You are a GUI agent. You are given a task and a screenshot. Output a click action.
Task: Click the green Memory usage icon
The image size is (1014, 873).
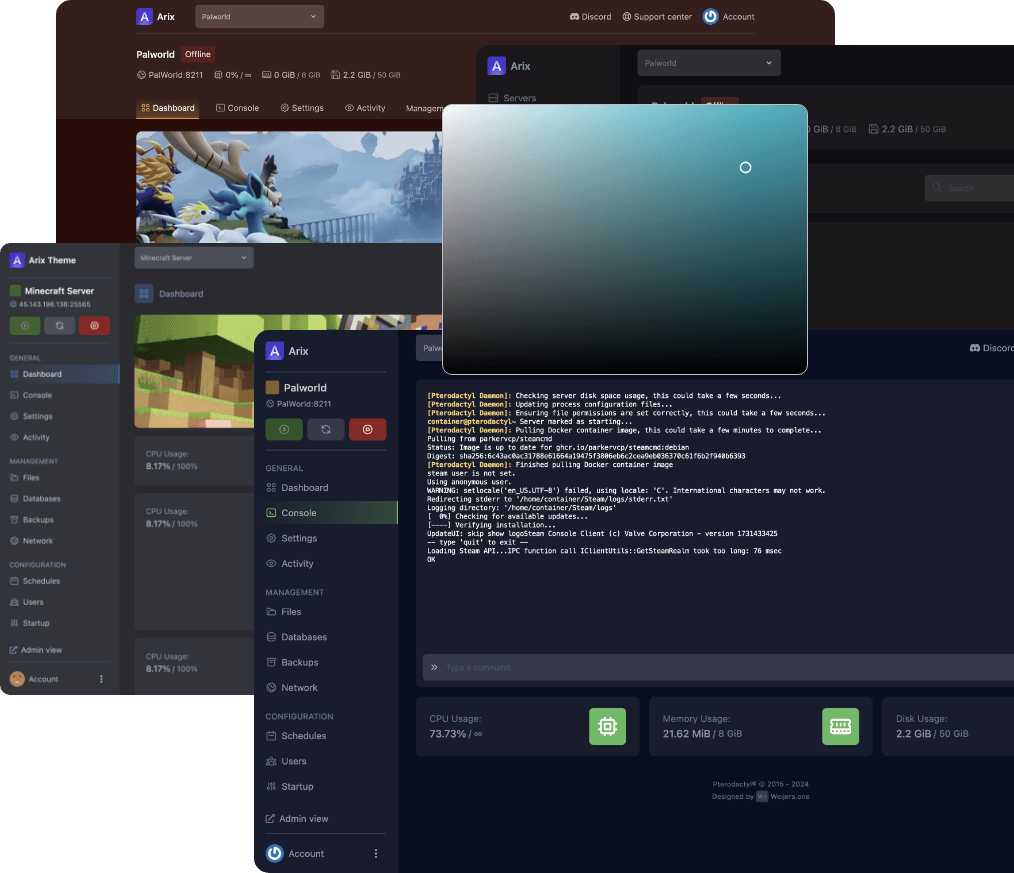[x=840, y=726]
